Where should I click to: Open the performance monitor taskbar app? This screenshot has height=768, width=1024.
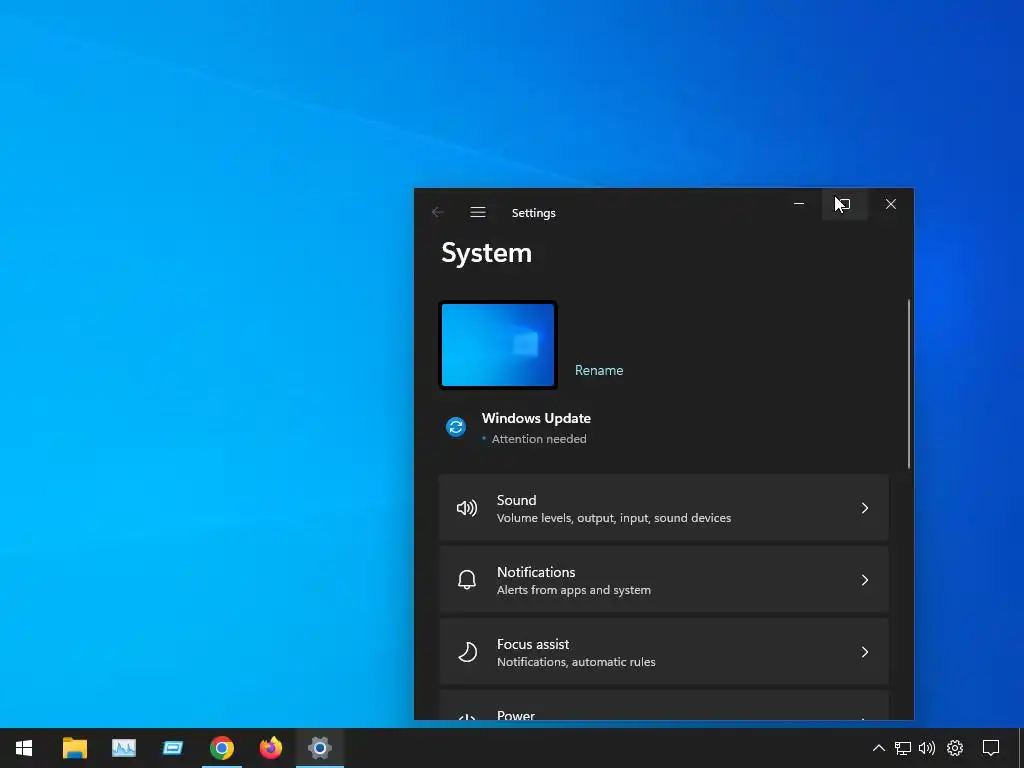click(123, 748)
